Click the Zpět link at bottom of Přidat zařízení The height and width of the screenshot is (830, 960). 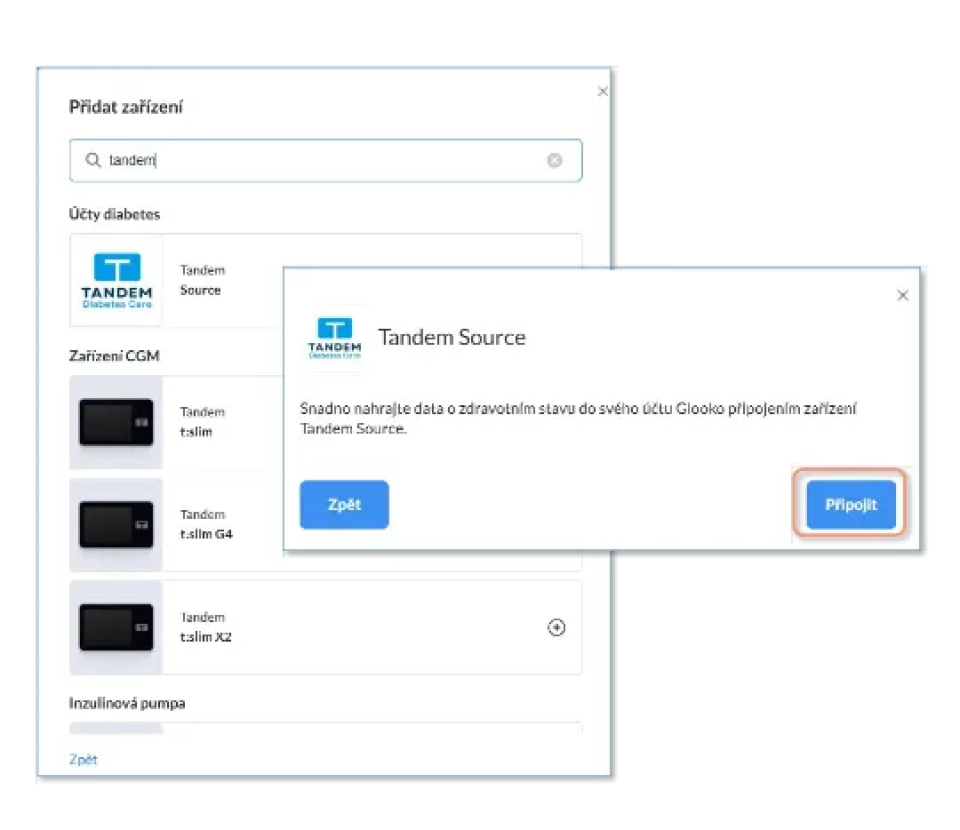(83, 759)
